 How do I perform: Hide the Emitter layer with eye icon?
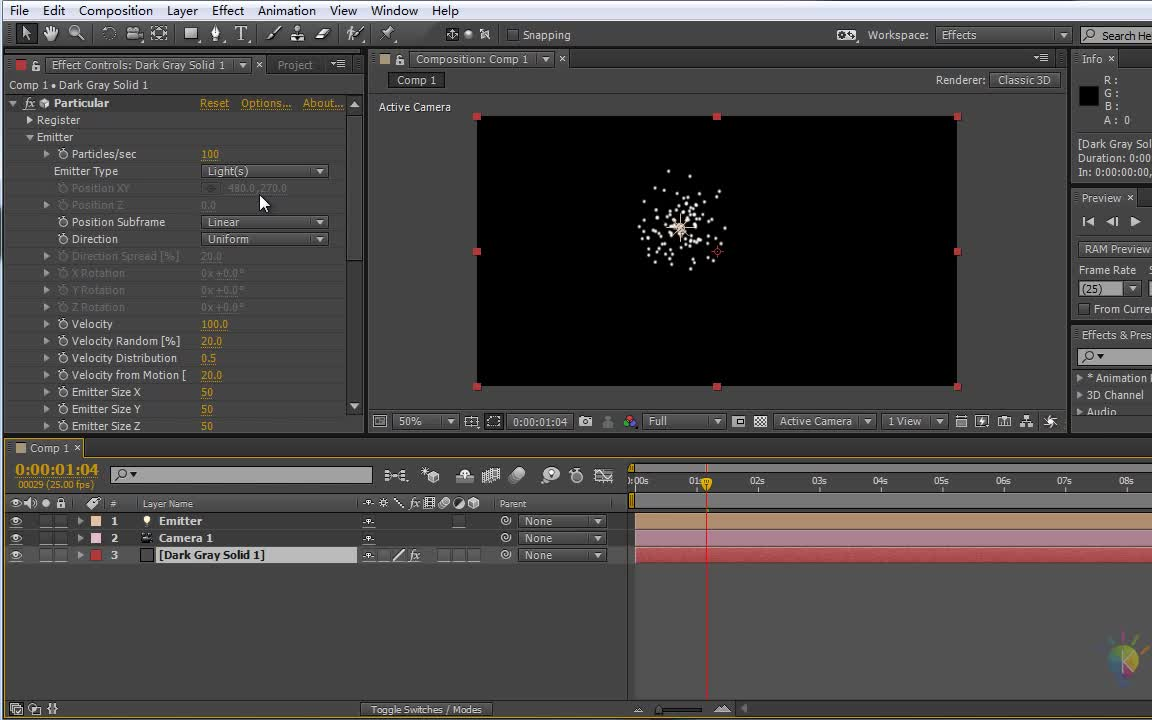(x=15, y=521)
